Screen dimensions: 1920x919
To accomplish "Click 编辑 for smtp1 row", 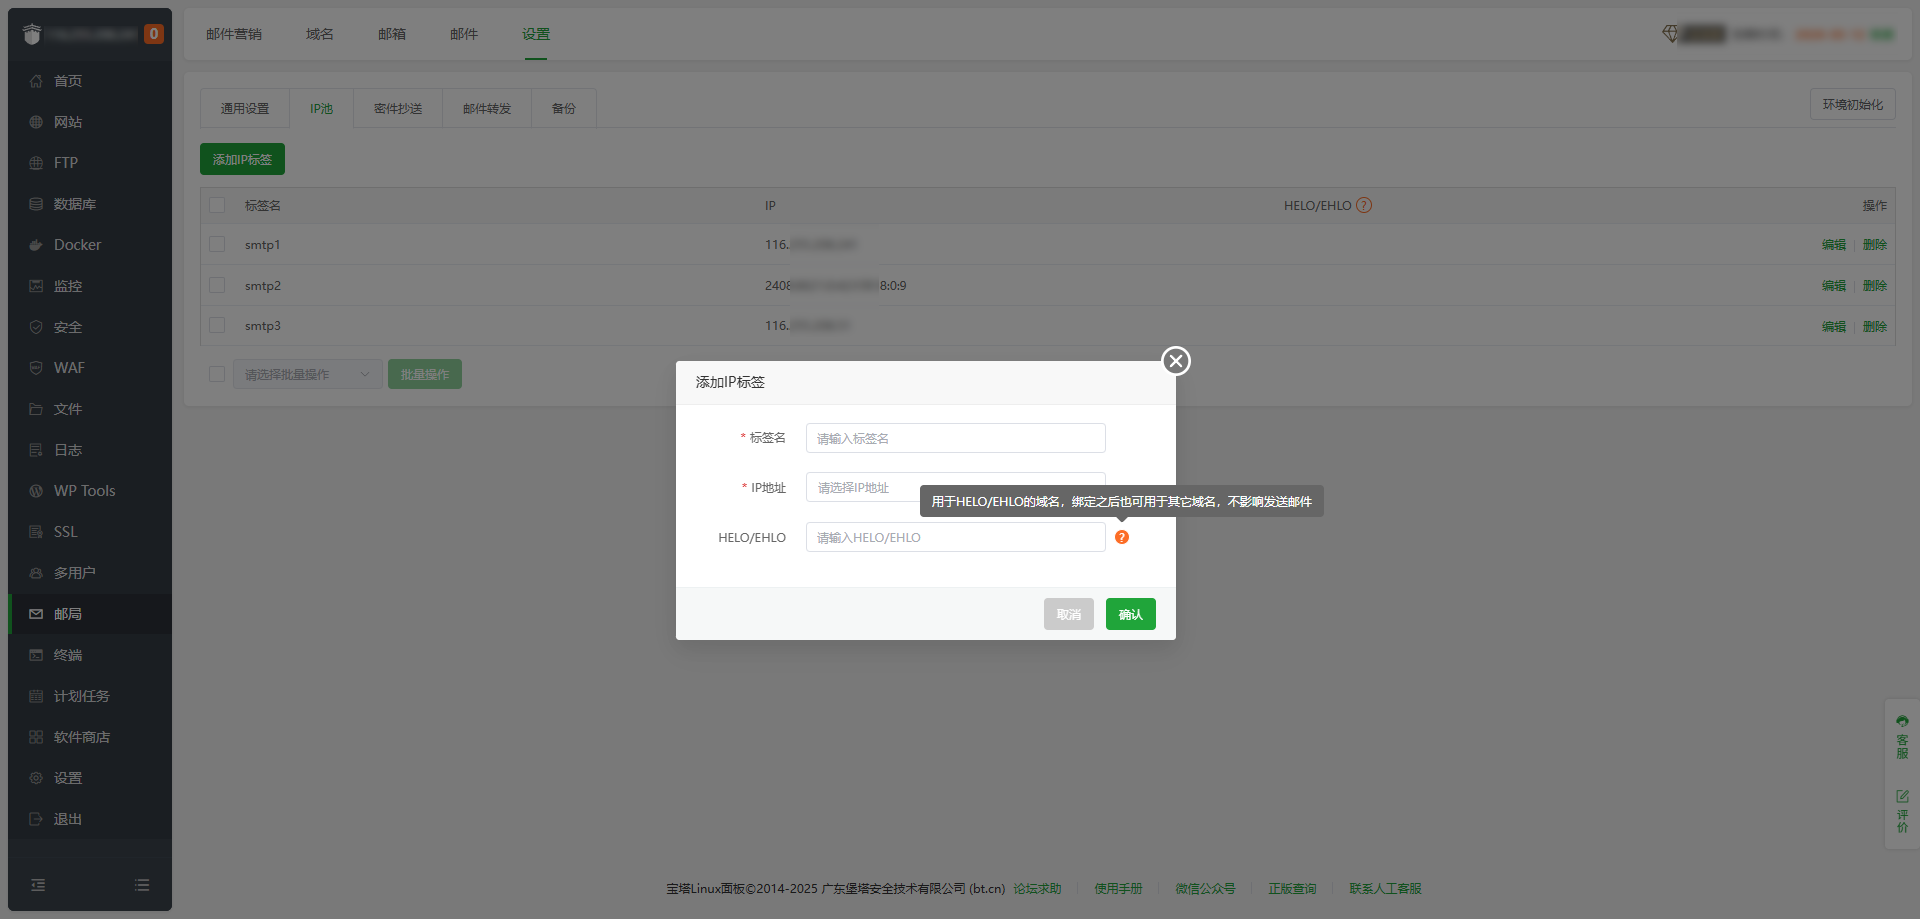I will (x=1834, y=244).
